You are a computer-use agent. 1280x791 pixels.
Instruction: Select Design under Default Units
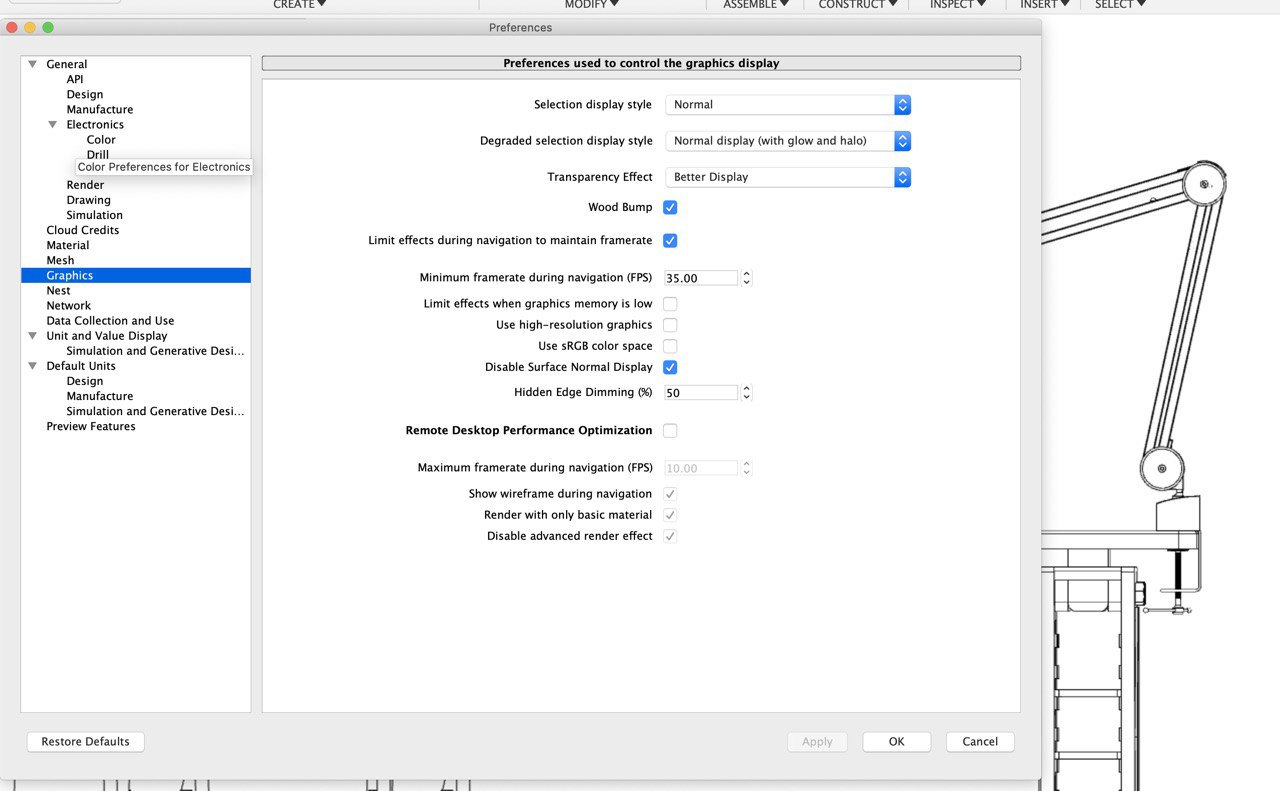(85, 381)
